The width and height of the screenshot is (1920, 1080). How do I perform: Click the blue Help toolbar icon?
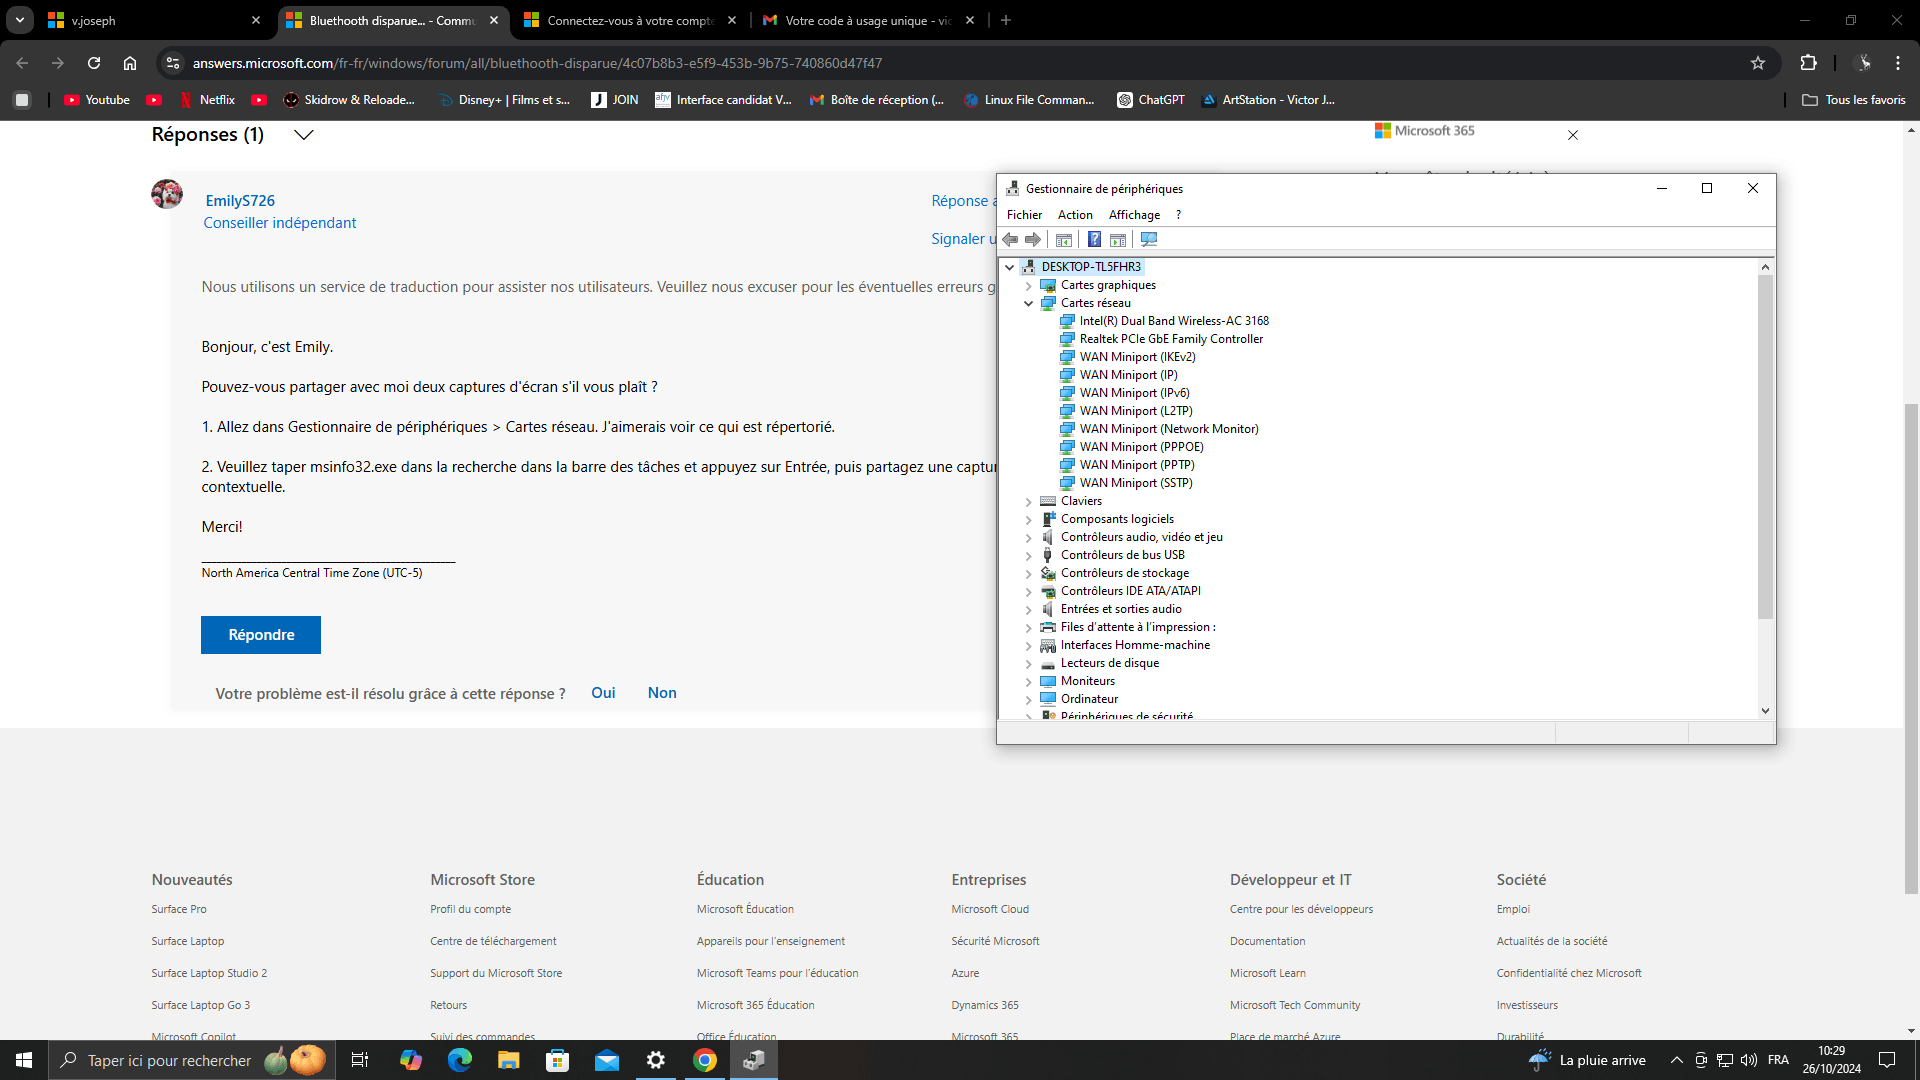pyautogui.click(x=1094, y=239)
